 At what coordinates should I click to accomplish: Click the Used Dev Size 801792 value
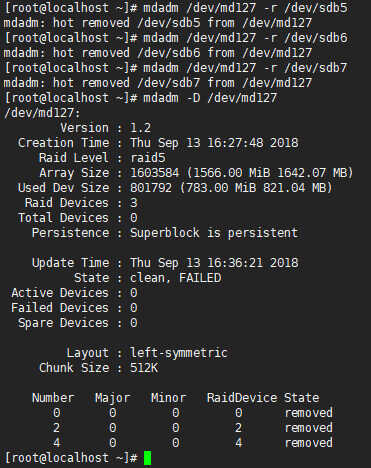[x=151, y=188]
